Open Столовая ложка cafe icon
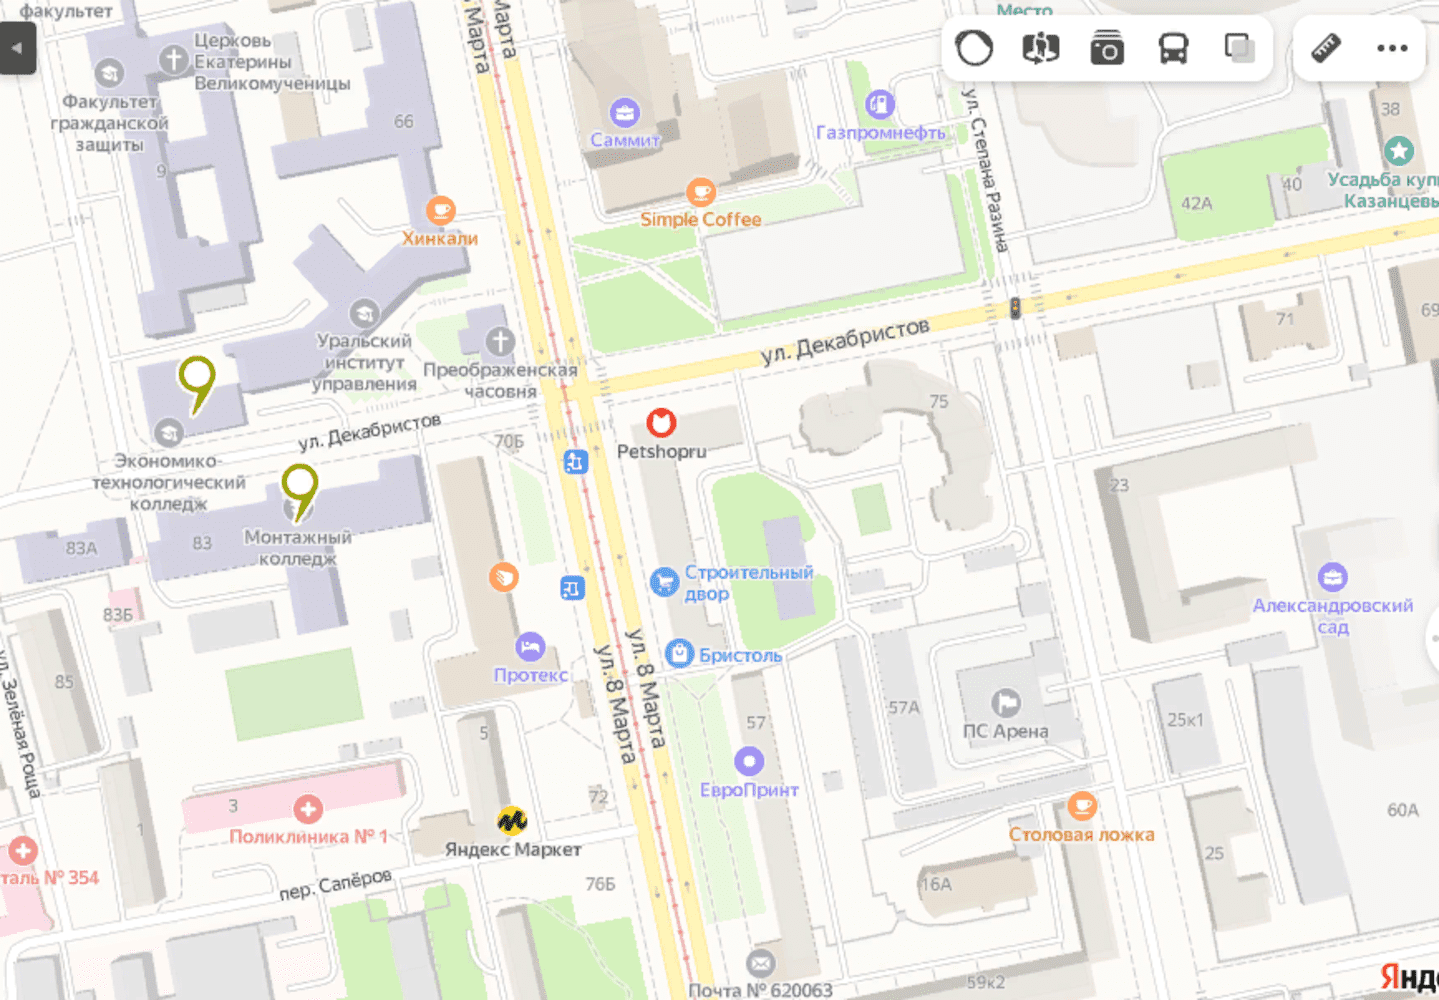1439x1000 pixels. tap(1082, 805)
